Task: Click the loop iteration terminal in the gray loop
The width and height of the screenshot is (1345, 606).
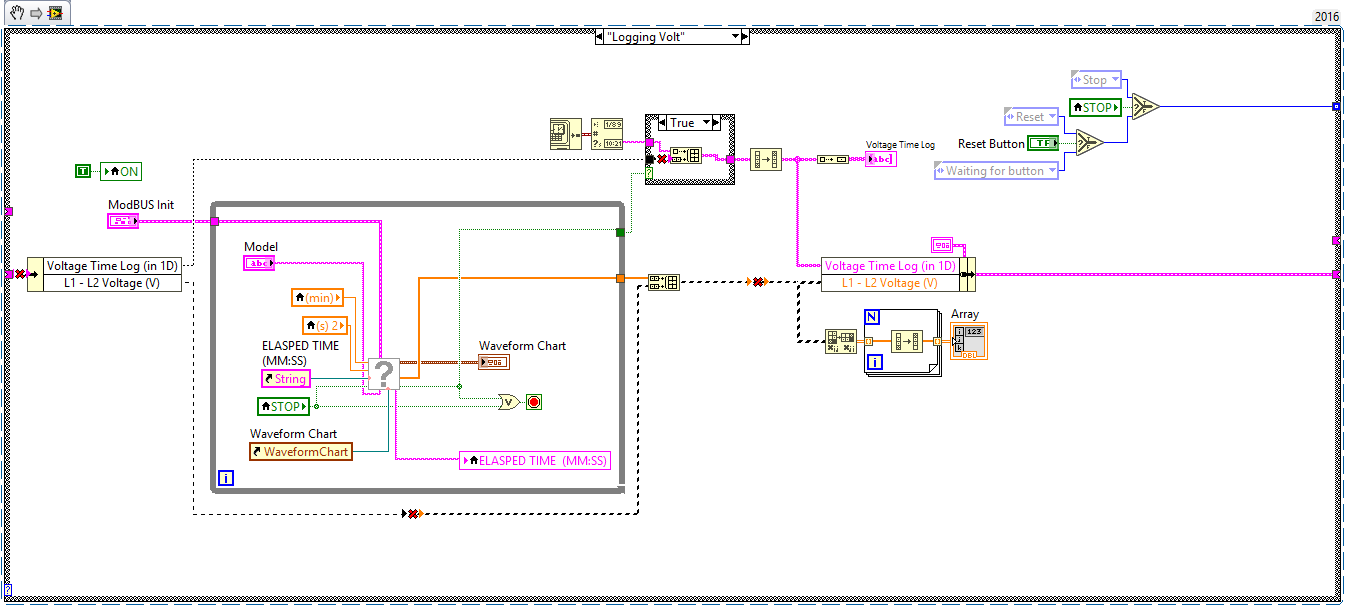Action: point(226,479)
